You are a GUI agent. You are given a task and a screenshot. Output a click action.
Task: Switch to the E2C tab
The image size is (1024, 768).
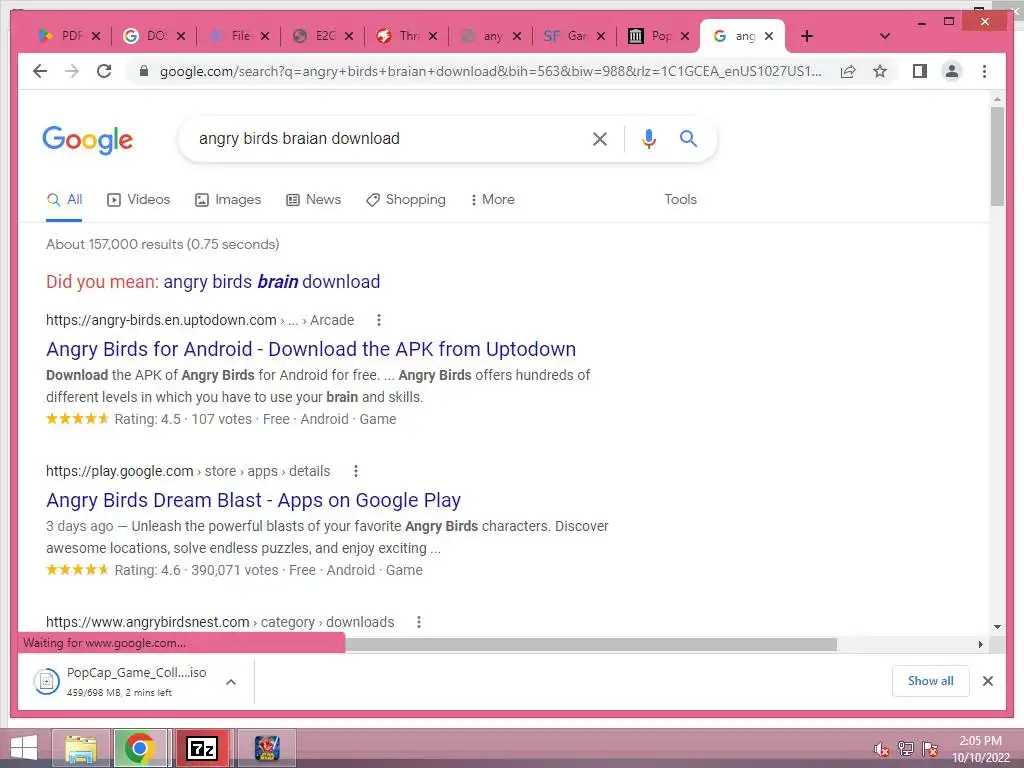[317, 36]
